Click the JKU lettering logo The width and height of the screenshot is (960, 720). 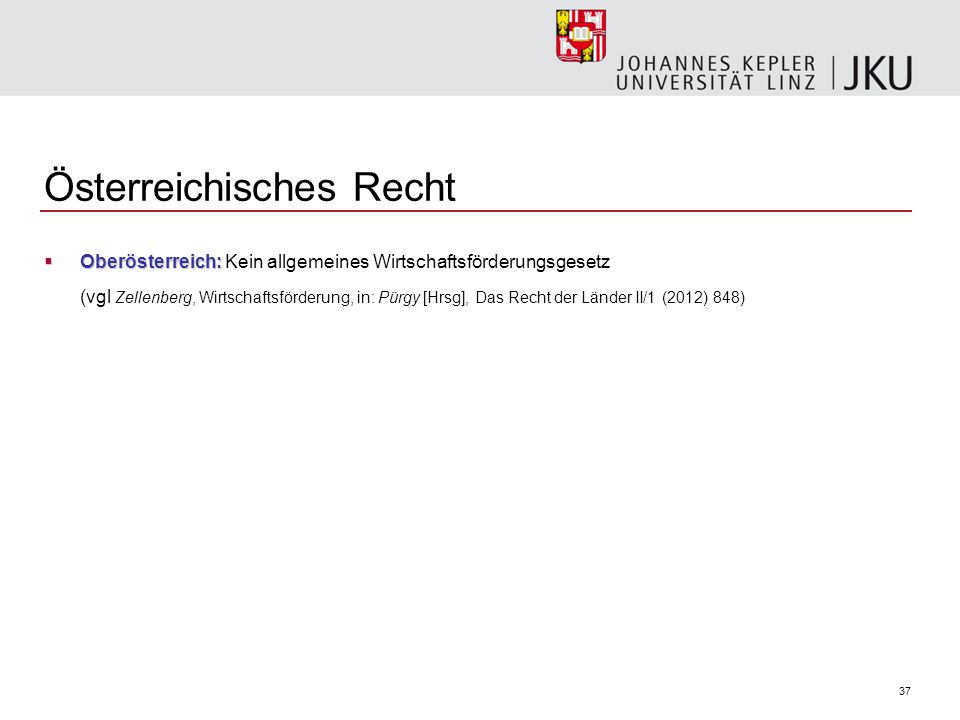878,73
